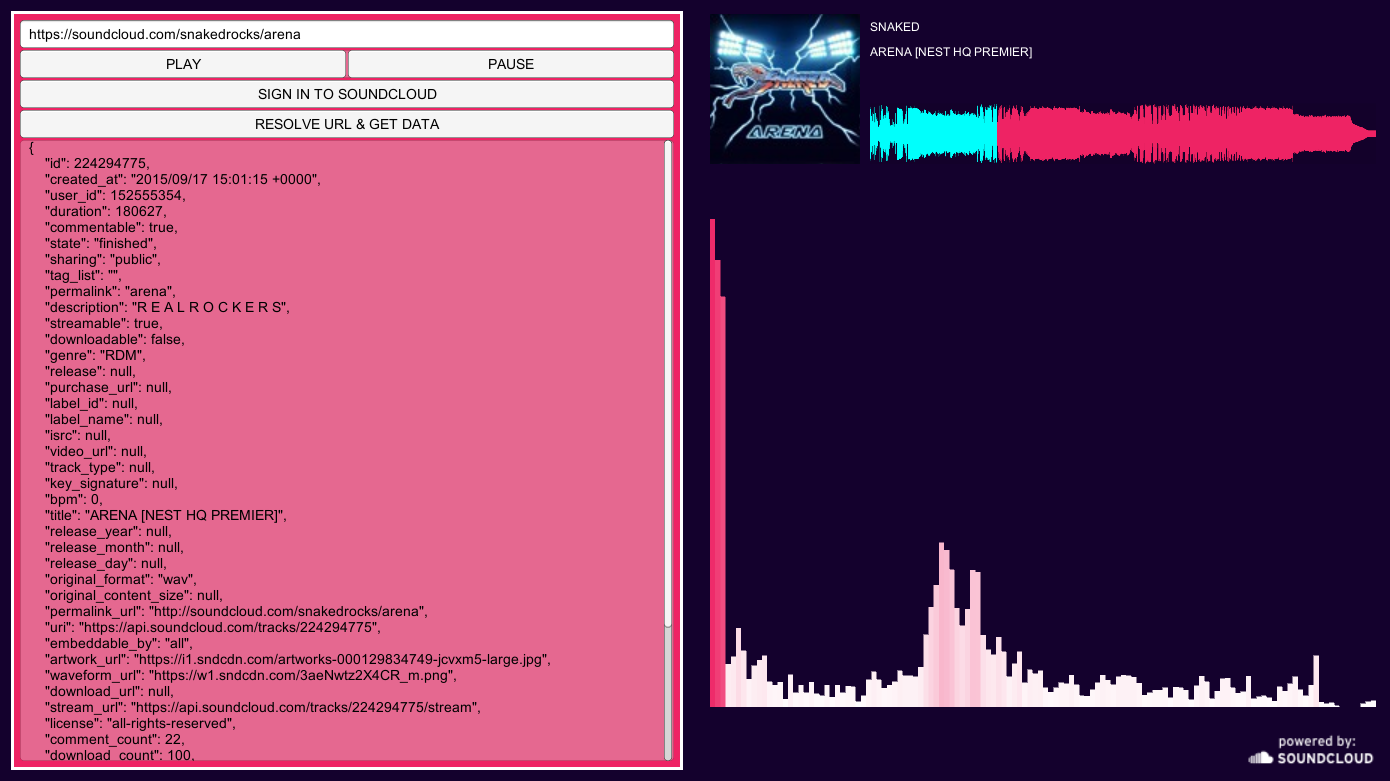Click the "id": 224294775 line
This screenshot has height=781, width=1390.
click(96, 163)
